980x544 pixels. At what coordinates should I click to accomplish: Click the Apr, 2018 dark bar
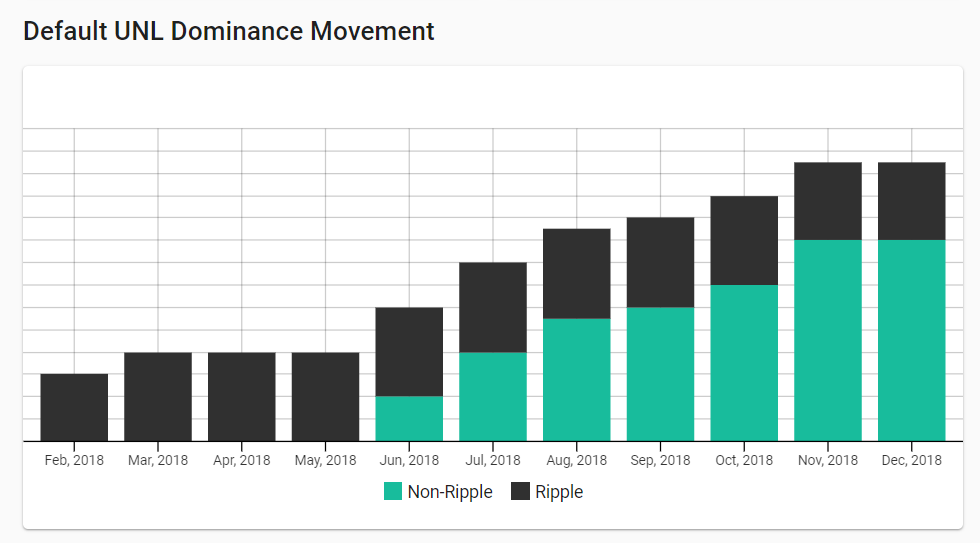[x=242, y=396]
